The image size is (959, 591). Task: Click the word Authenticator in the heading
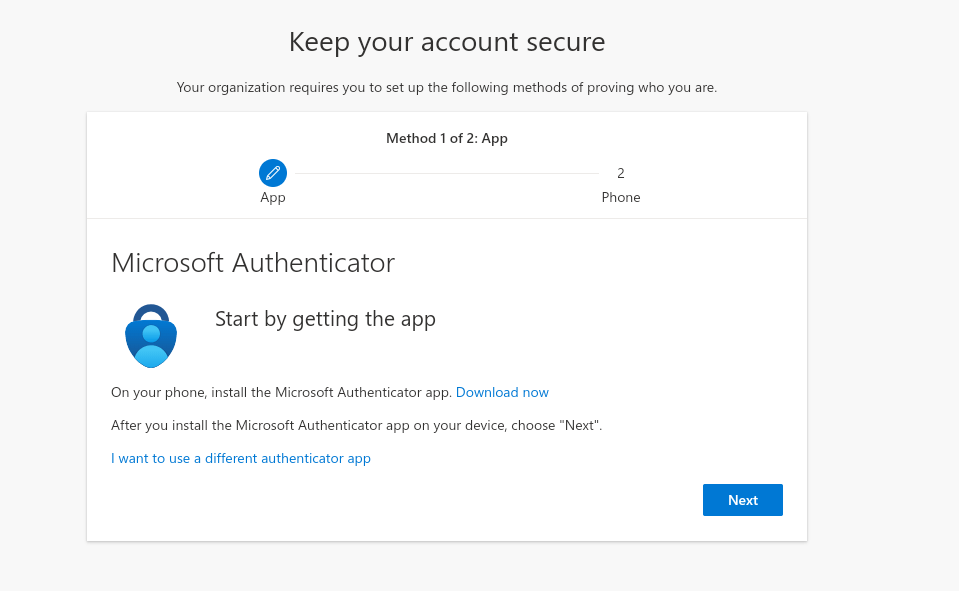click(x=314, y=263)
